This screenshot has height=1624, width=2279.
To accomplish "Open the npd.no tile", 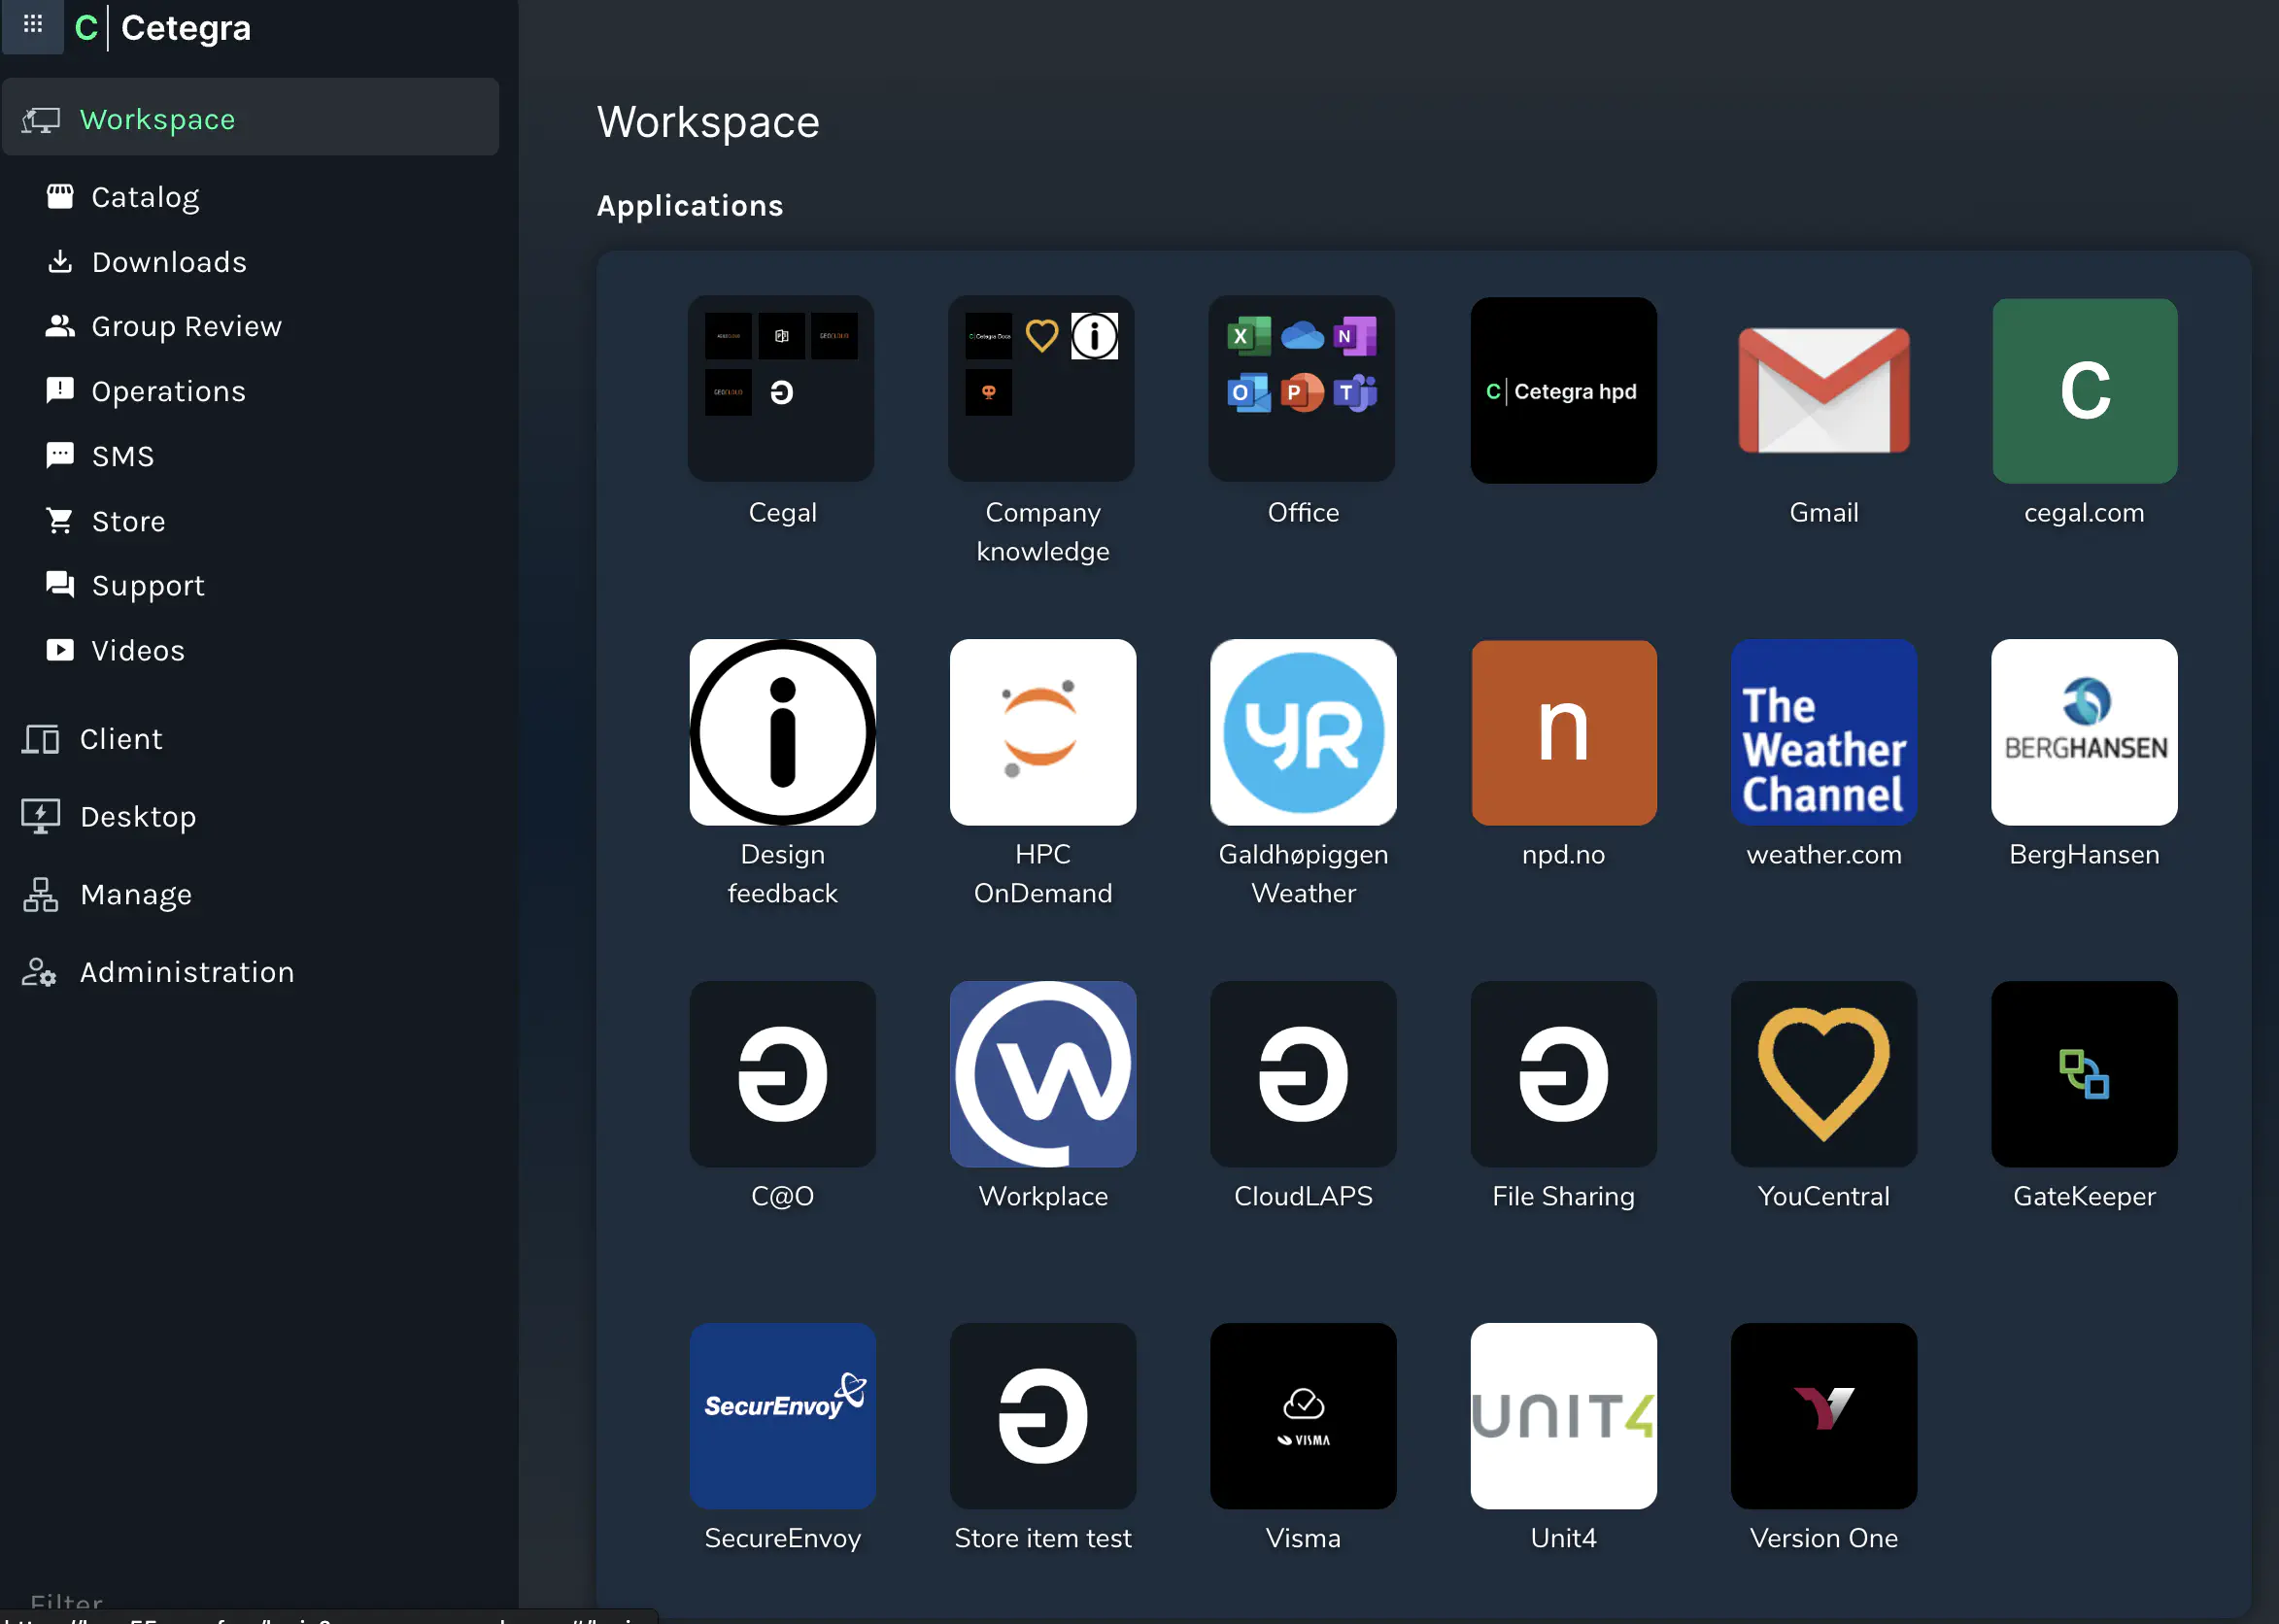I will (1563, 732).
